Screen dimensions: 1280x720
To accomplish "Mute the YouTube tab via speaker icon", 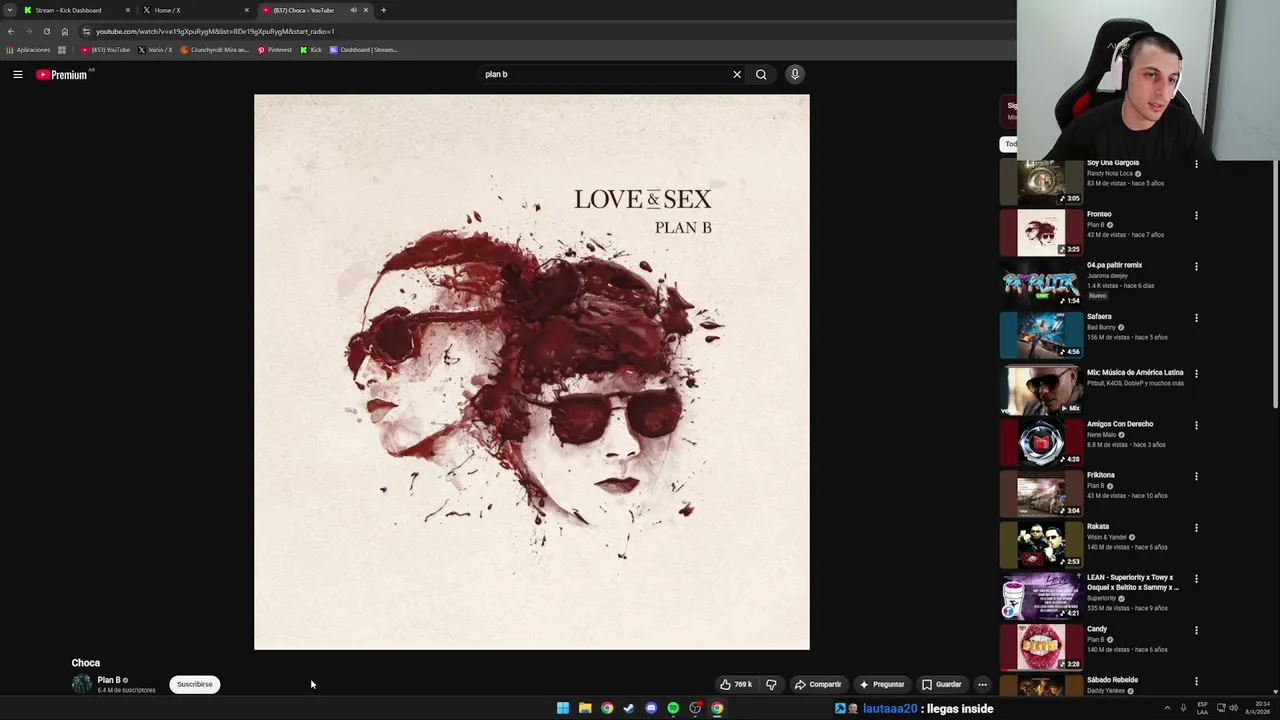I will [x=353, y=10].
